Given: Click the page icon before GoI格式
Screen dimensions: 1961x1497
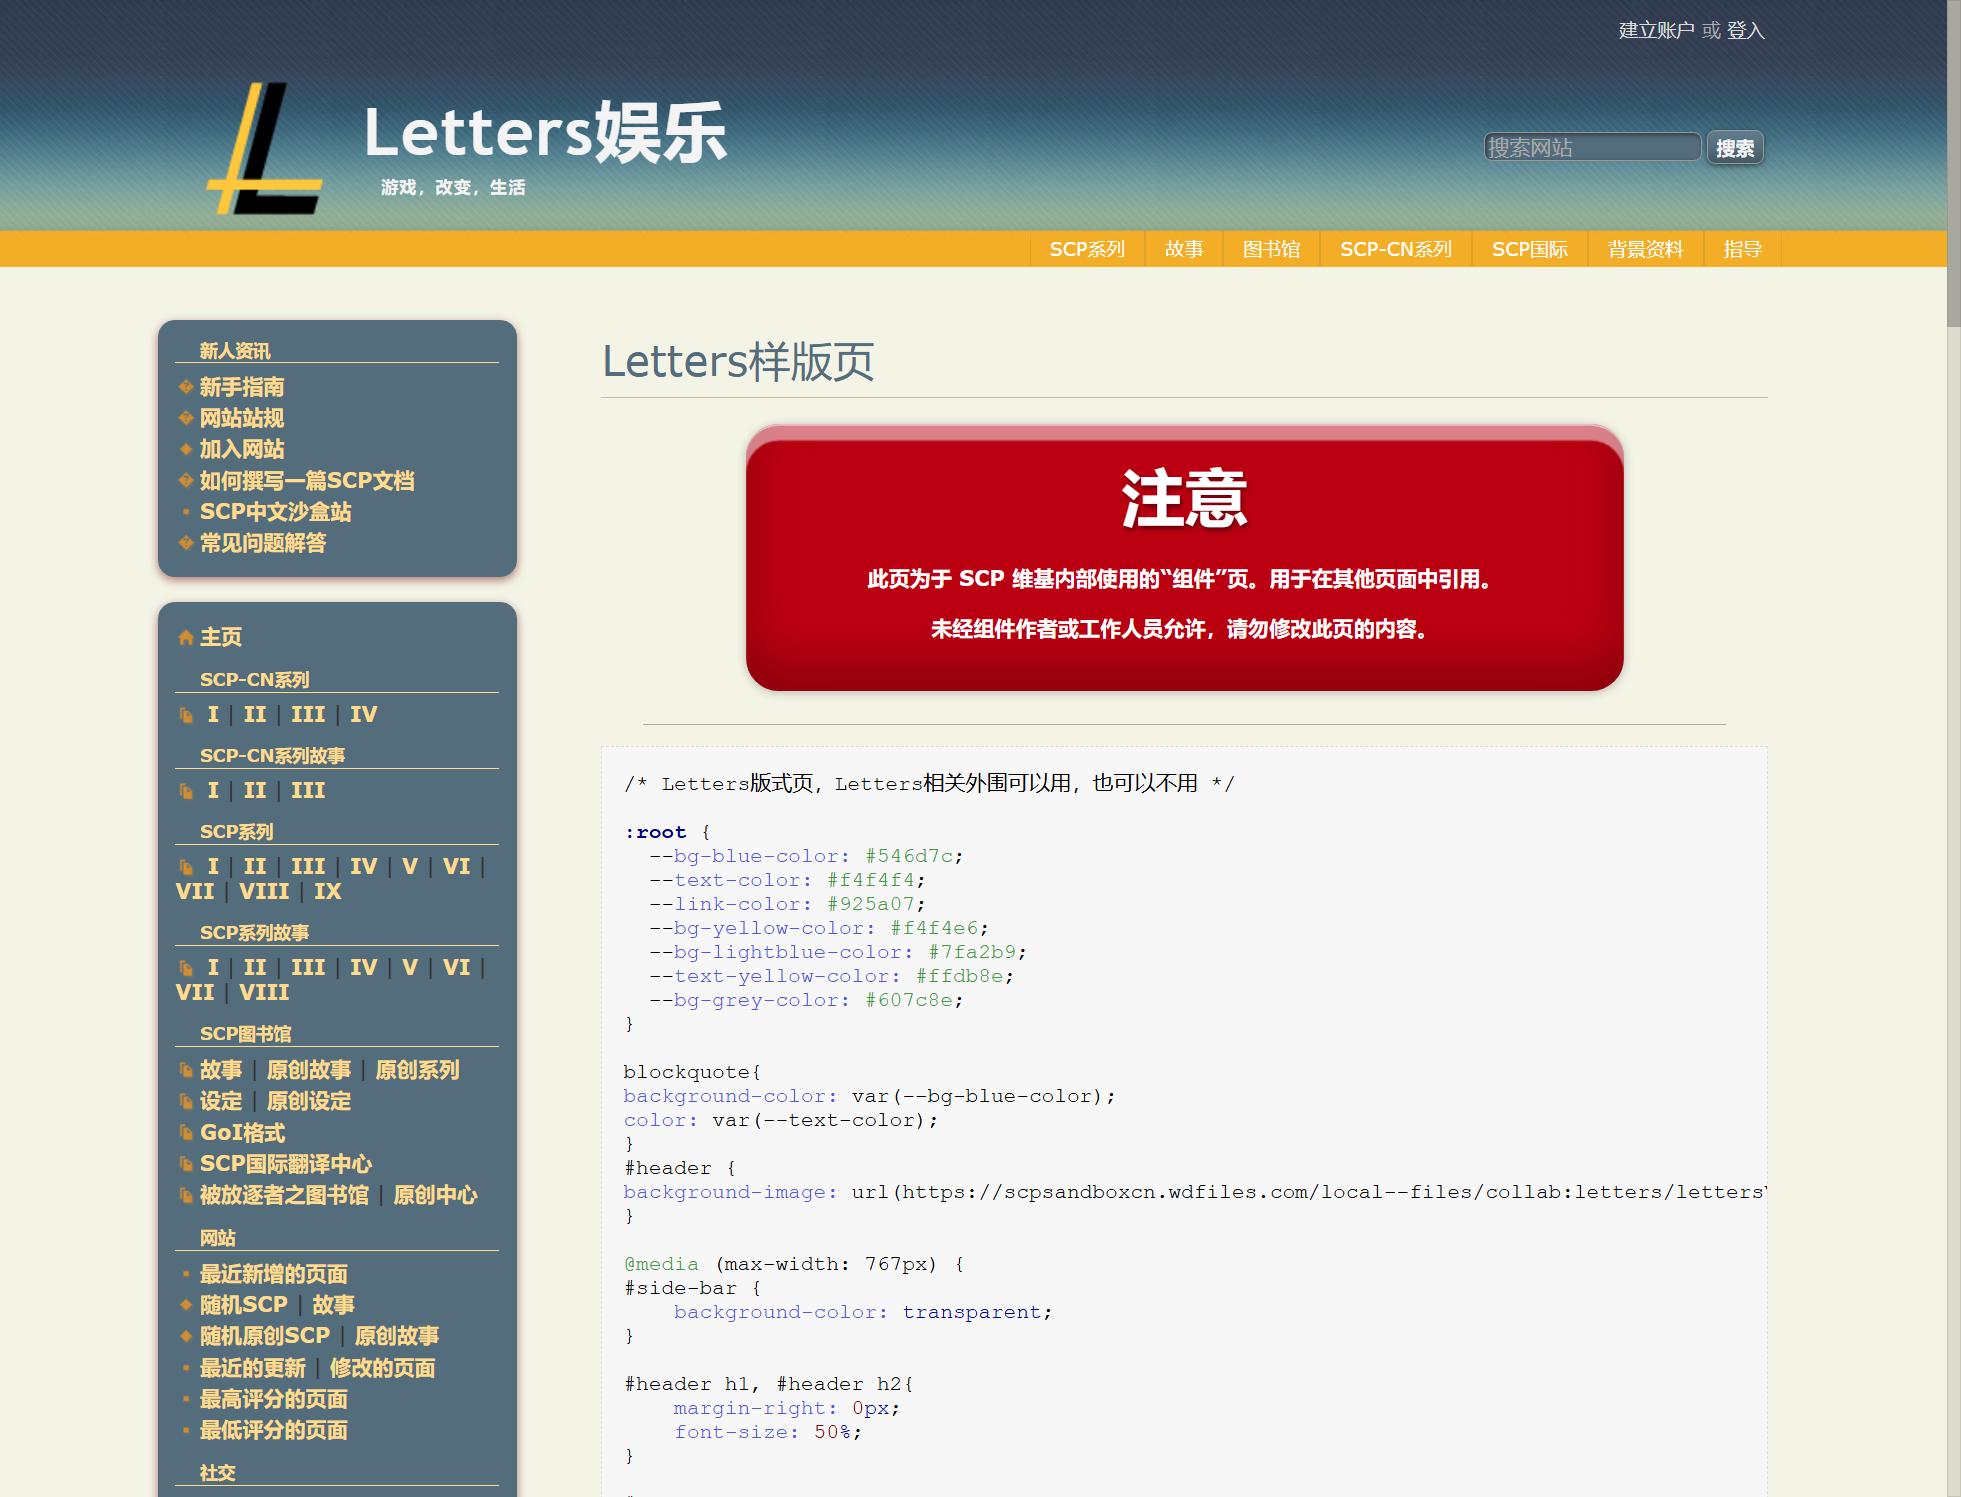Looking at the screenshot, I should pos(186,1133).
